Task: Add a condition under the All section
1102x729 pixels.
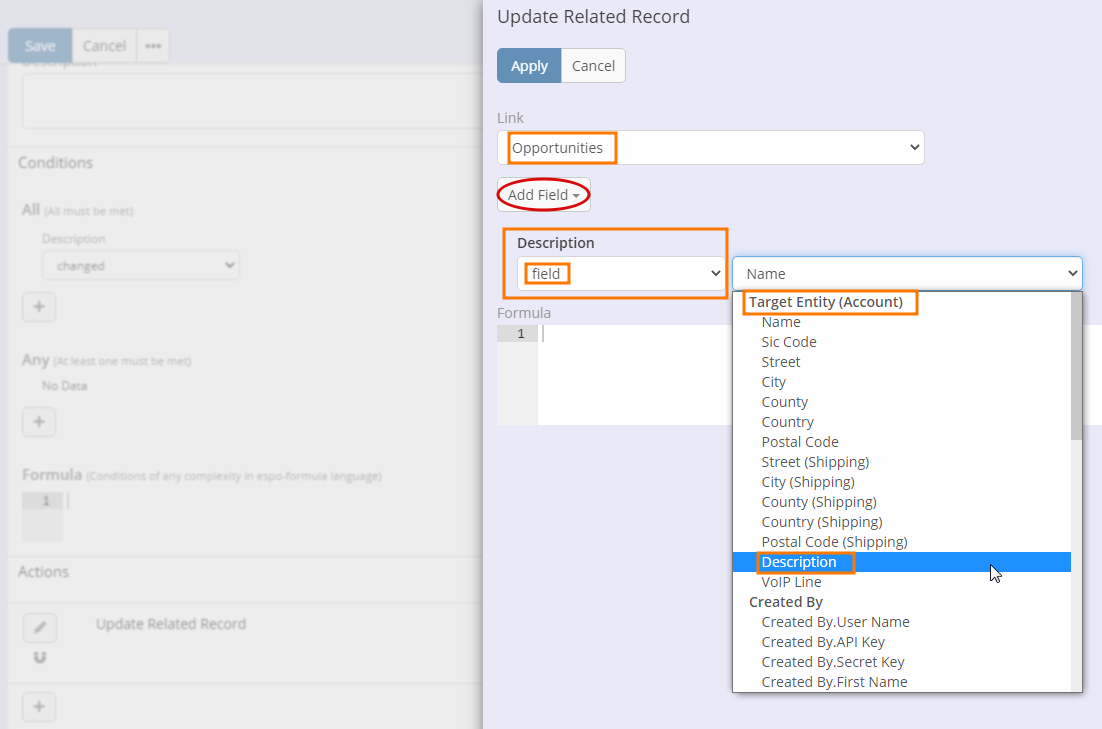Action: [39, 307]
